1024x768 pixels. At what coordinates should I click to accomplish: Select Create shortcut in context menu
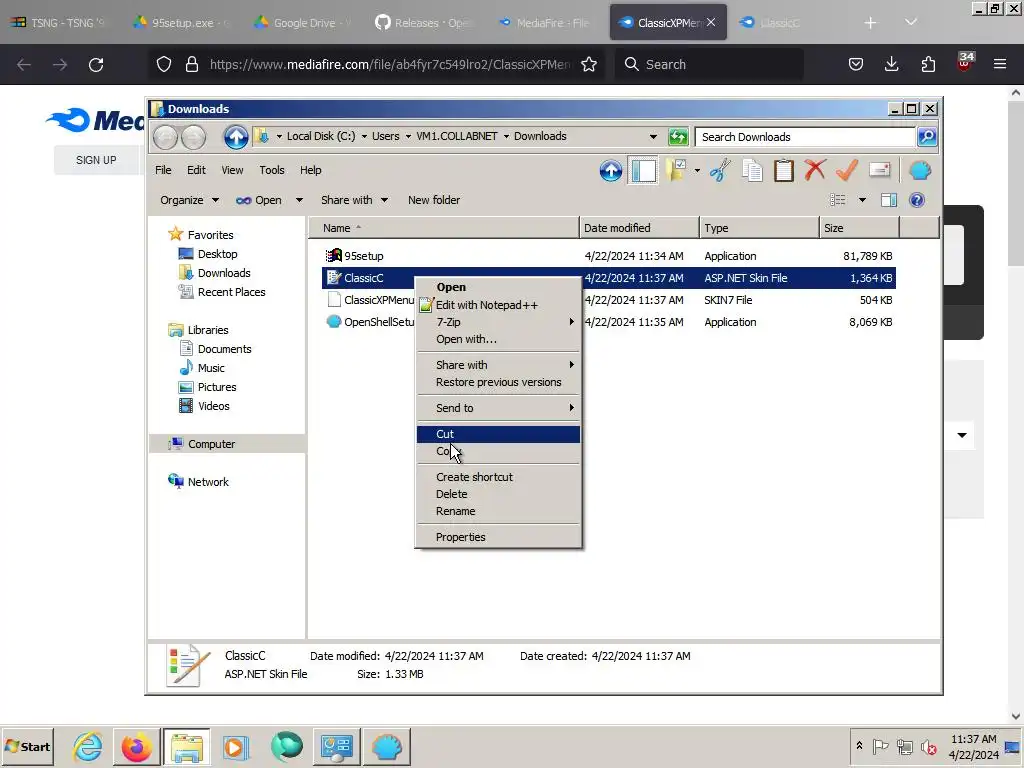tap(498, 477)
